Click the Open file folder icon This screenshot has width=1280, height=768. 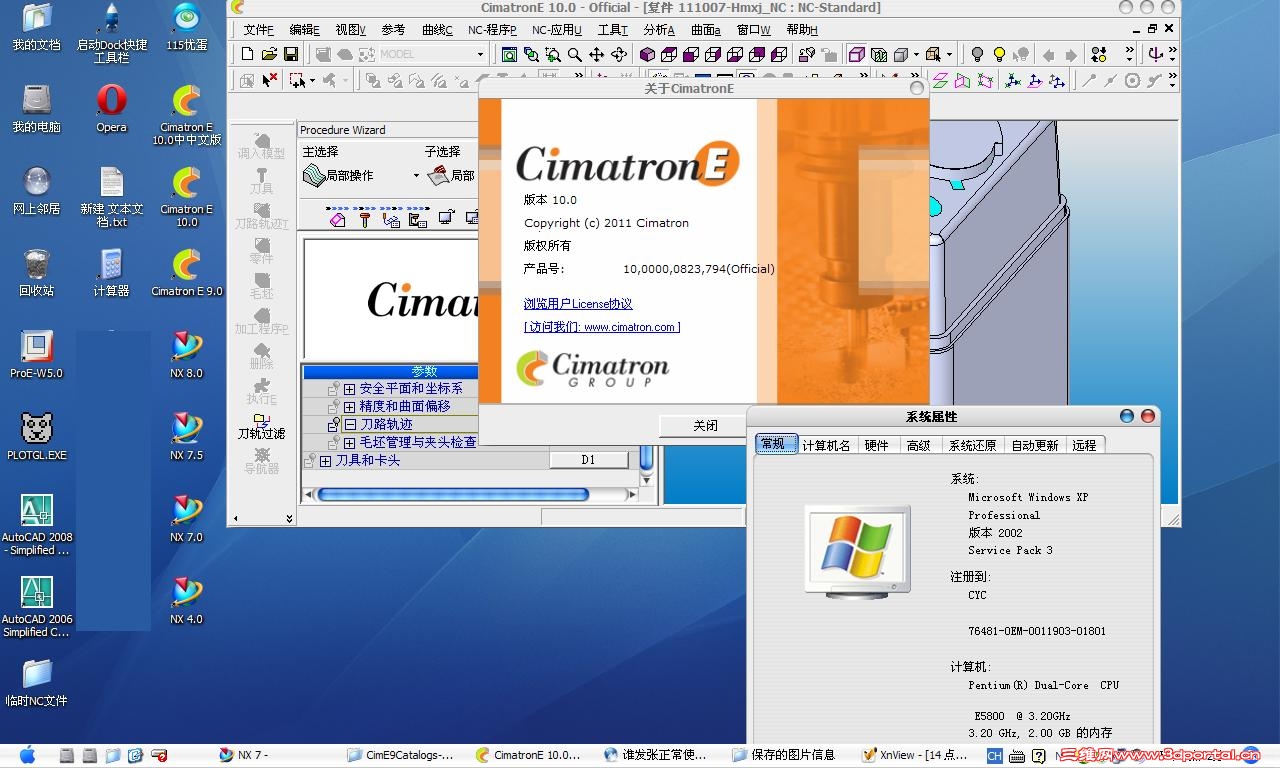(269, 54)
